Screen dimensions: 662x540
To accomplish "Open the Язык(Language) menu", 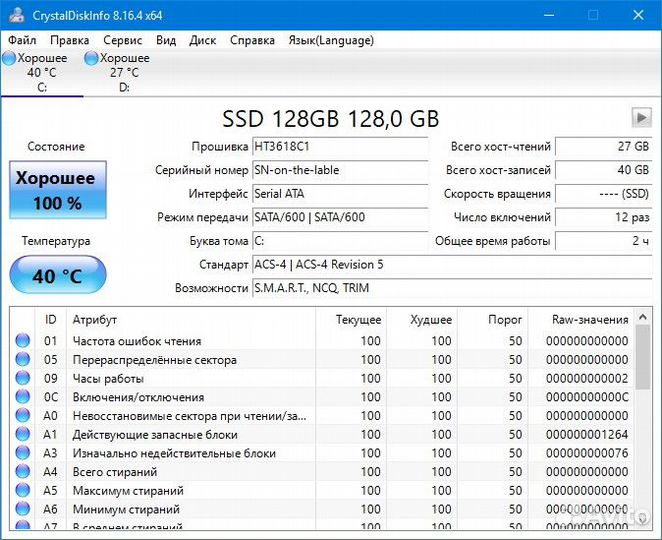I will (x=331, y=41).
